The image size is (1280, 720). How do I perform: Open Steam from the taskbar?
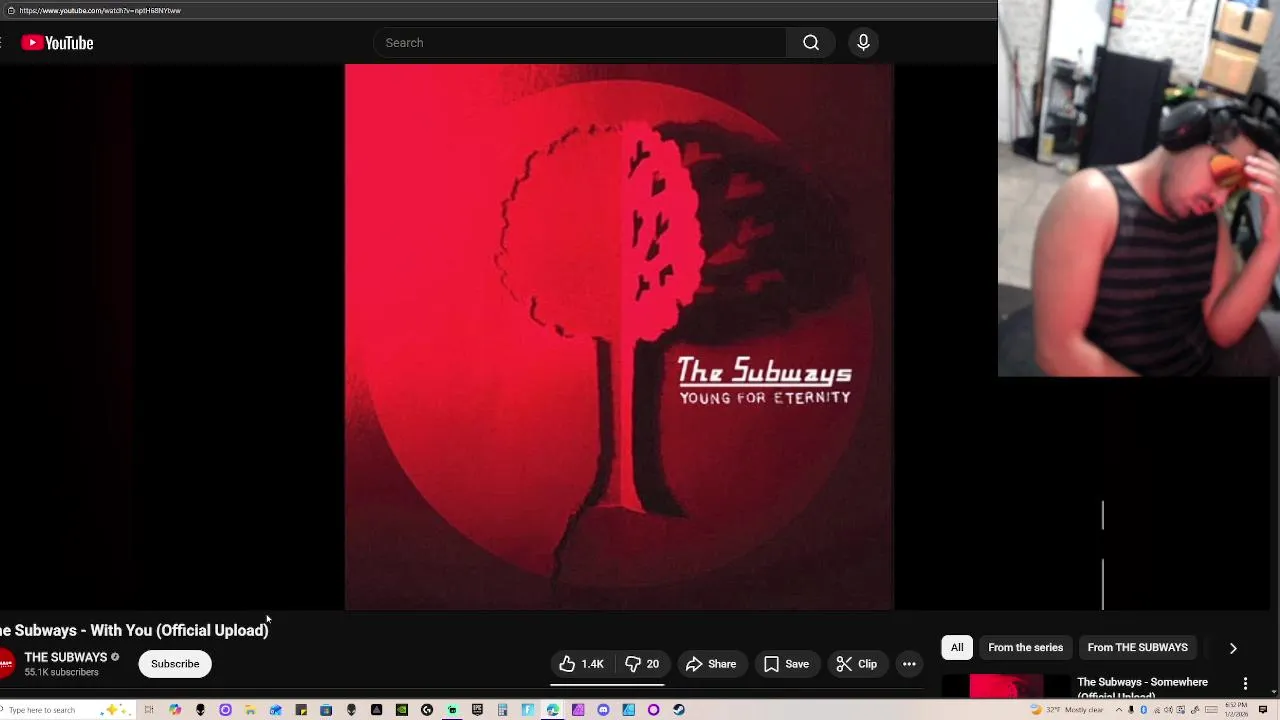679,710
